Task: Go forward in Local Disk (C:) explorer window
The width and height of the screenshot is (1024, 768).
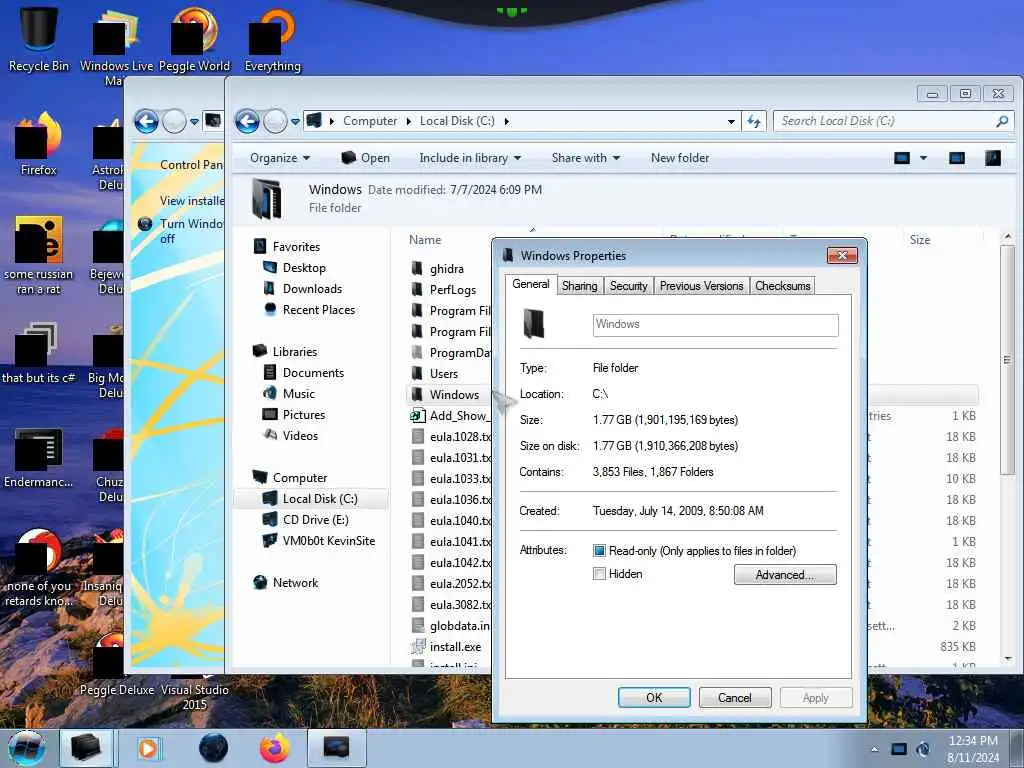Action: point(275,121)
